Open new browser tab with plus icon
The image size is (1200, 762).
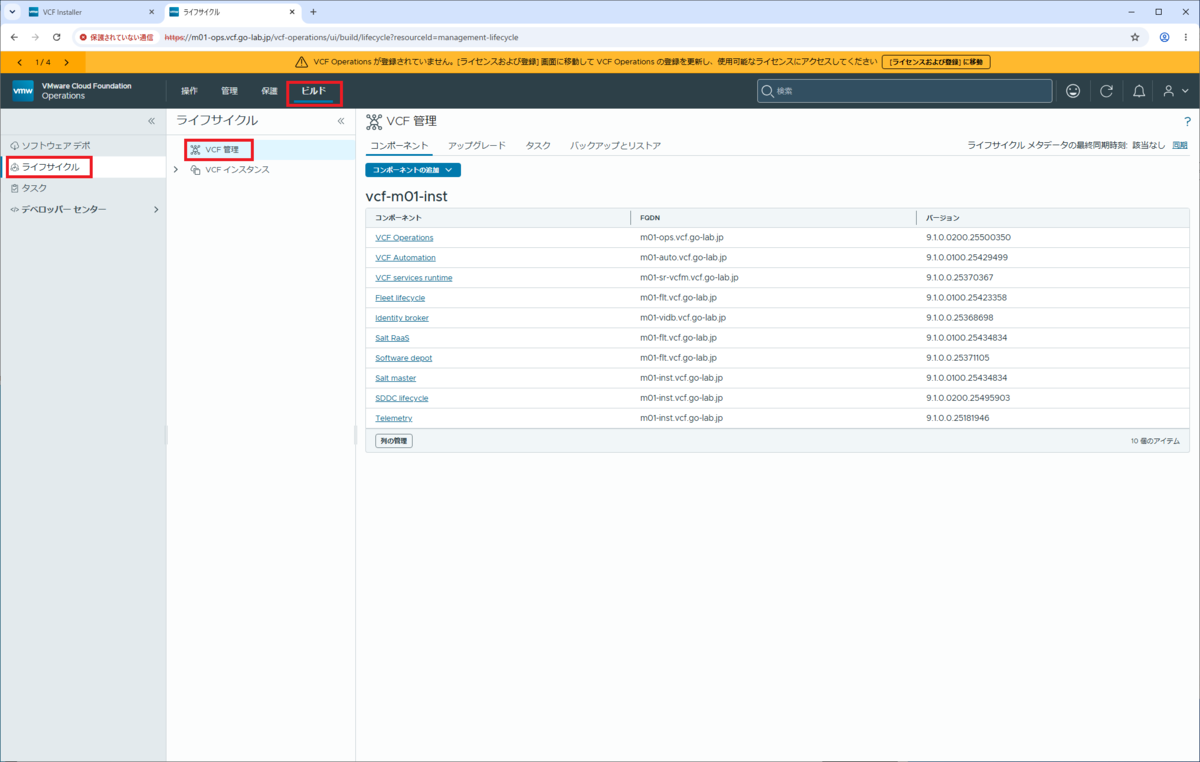313,12
